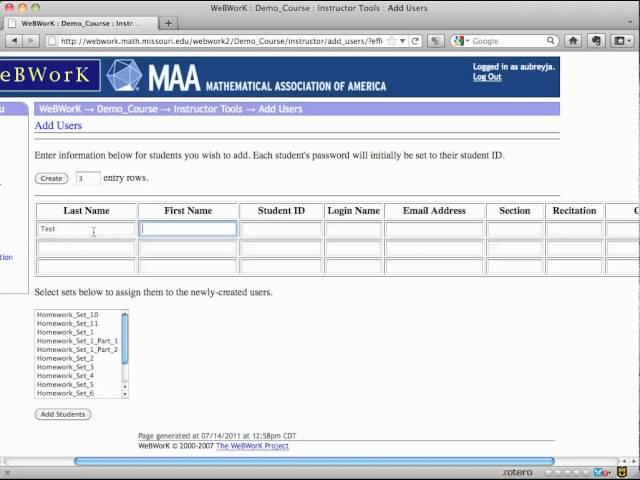Click the Google search magnifier icon
Image resolution: width=640 pixels, height=480 pixels.
tap(550, 41)
